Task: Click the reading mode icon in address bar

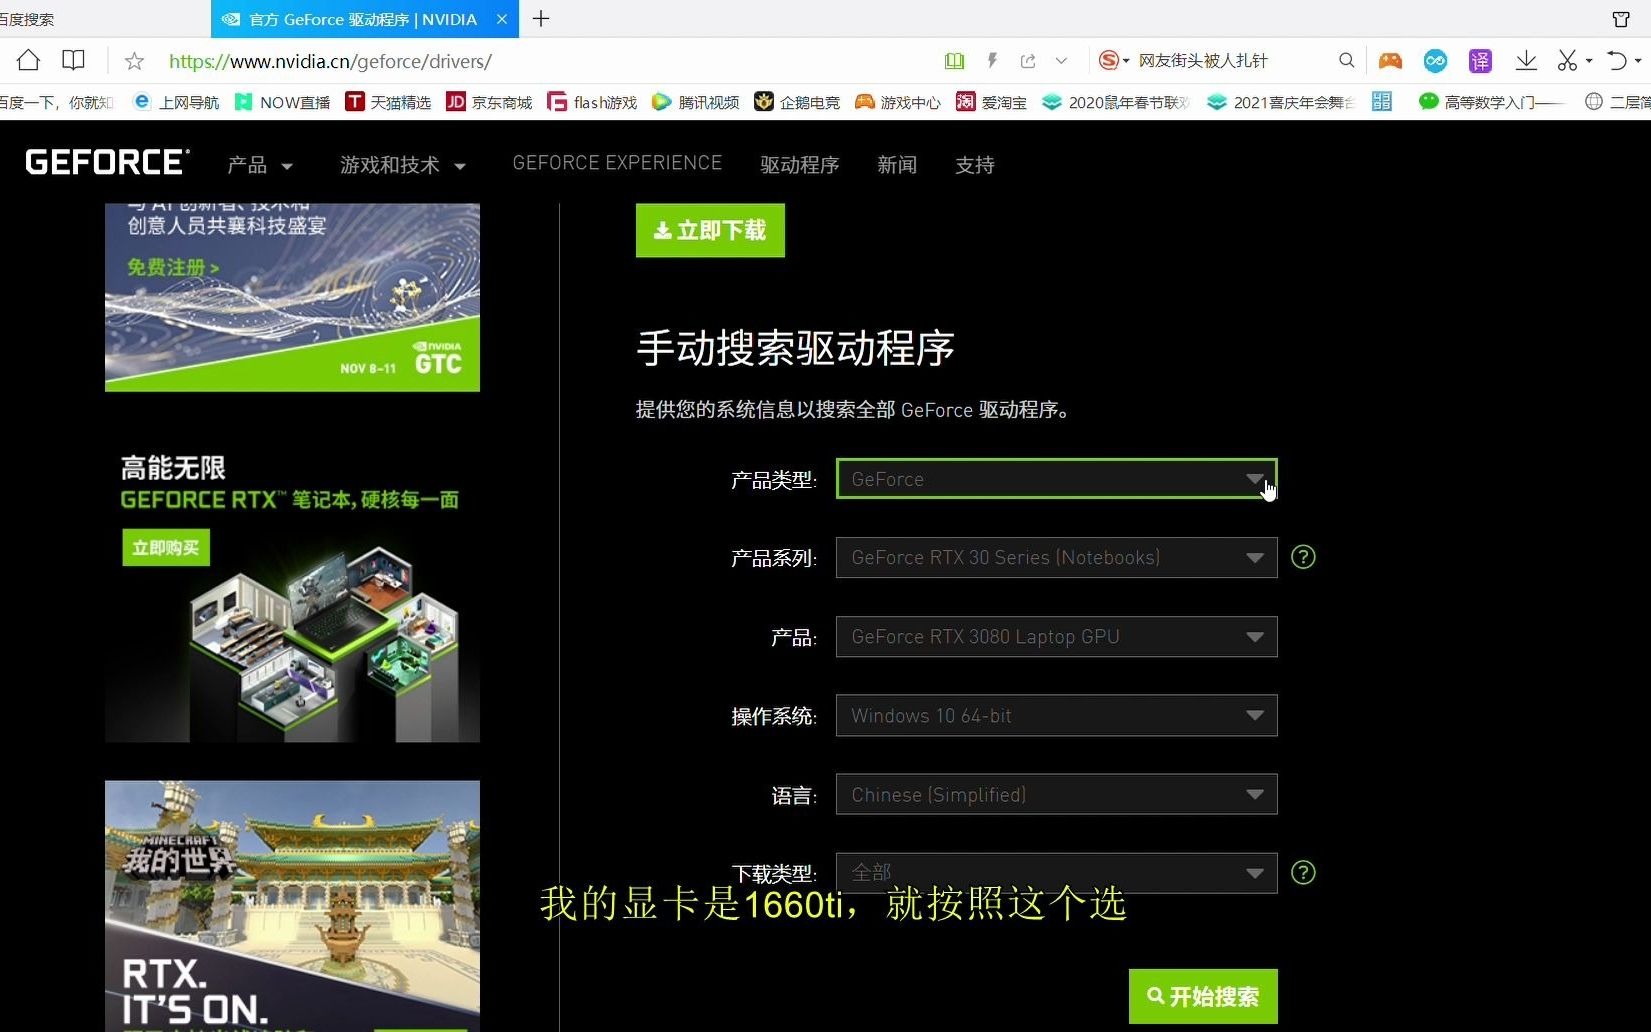Action: coord(954,61)
